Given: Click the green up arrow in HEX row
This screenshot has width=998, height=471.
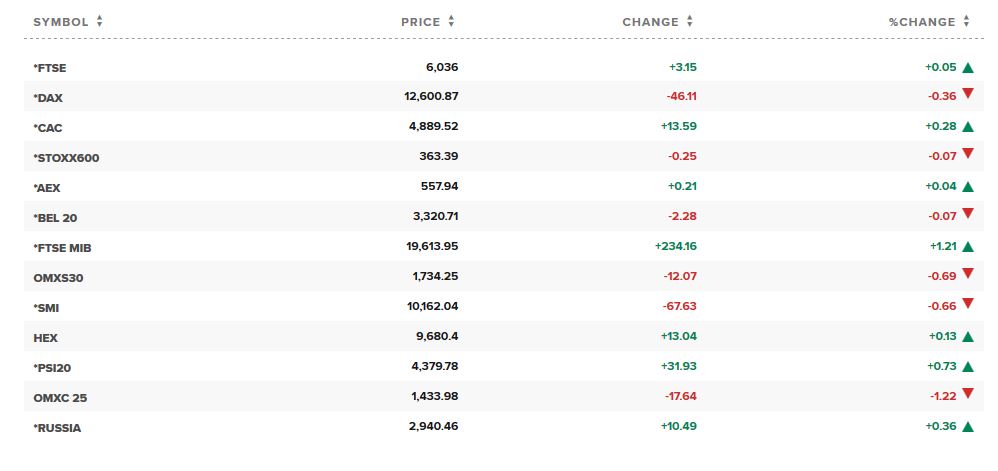Looking at the screenshot, I should tap(968, 337).
